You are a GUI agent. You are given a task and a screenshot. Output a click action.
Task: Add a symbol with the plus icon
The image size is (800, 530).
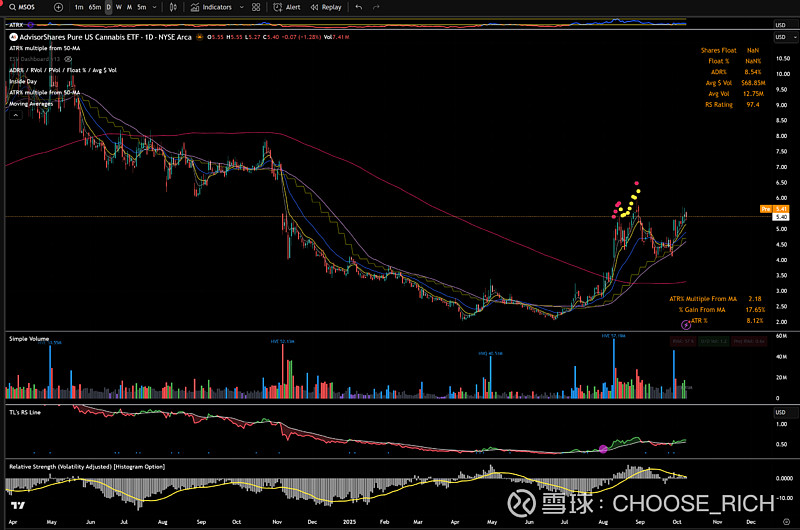click(x=58, y=7)
